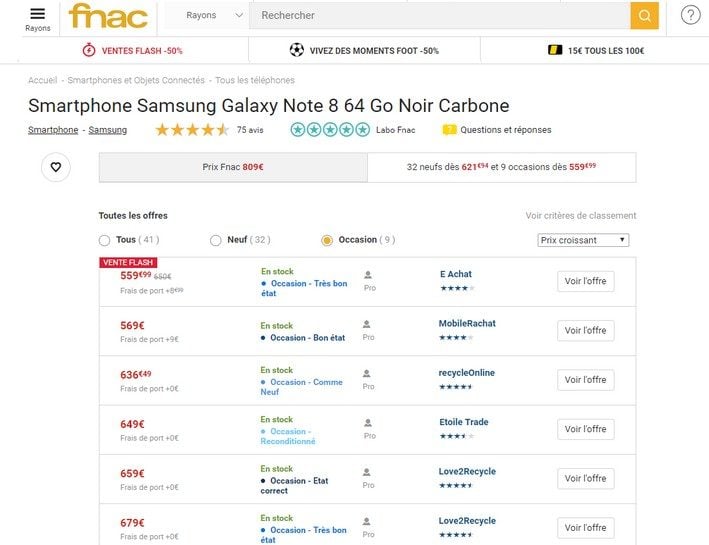Open the Prix croissant sort dropdown
The height and width of the screenshot is (545, 709).
click(x=583, y=240)
